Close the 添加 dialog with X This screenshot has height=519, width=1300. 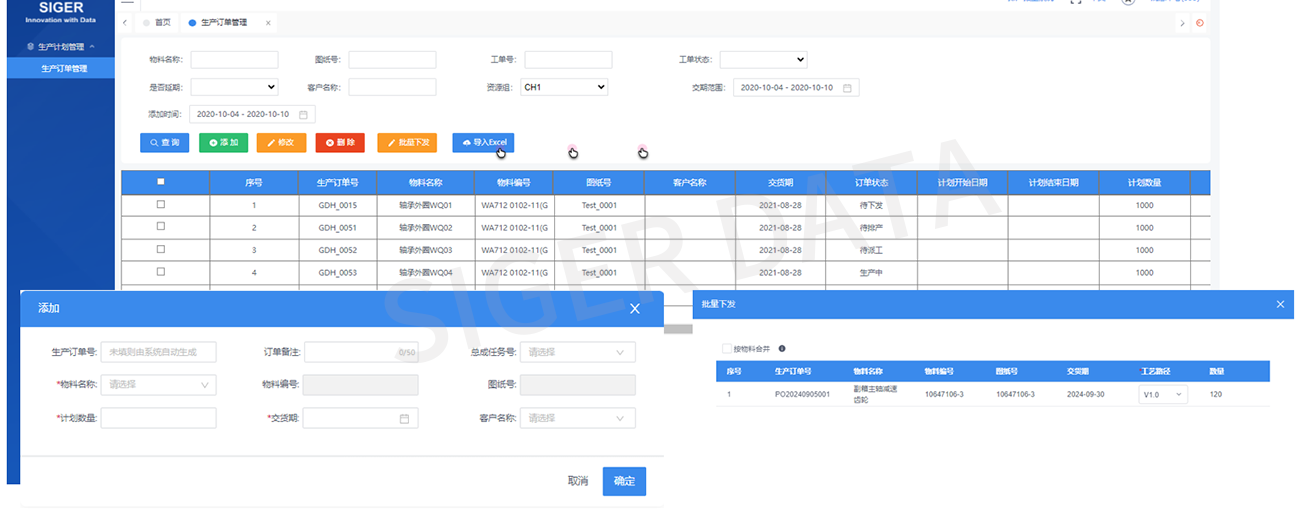[634, 309]
